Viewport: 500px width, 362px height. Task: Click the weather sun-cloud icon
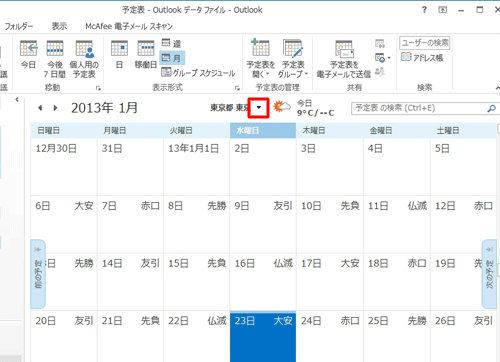(281, 107)
